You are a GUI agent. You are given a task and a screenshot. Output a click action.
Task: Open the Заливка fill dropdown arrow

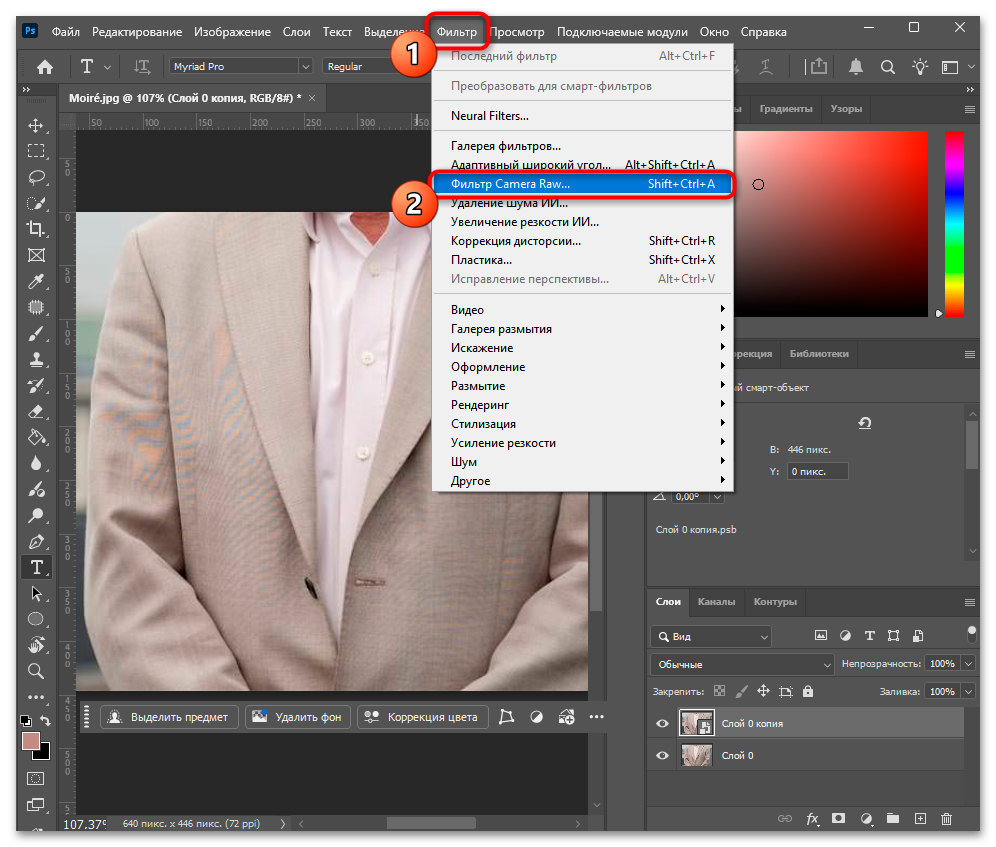click(x=968, y=692)
